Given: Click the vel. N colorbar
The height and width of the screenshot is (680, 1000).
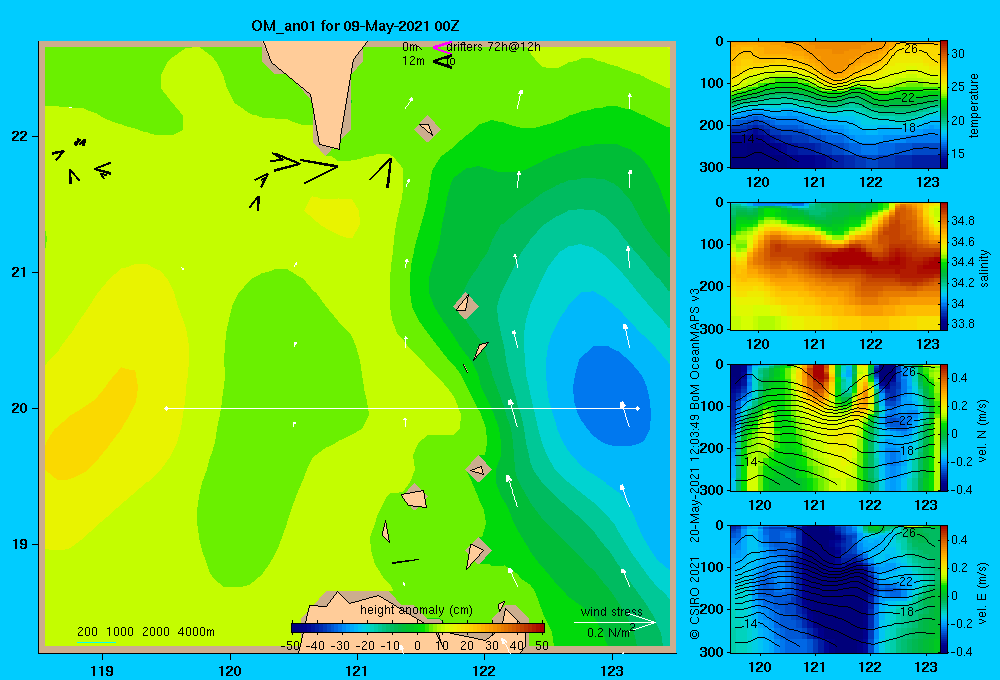Looking at the screenshot, I should click(x=943, y=427).
